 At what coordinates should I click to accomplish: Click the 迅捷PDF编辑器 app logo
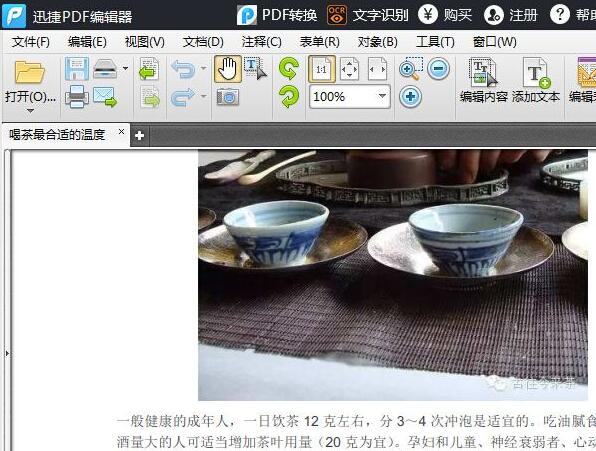click(14, 16)
